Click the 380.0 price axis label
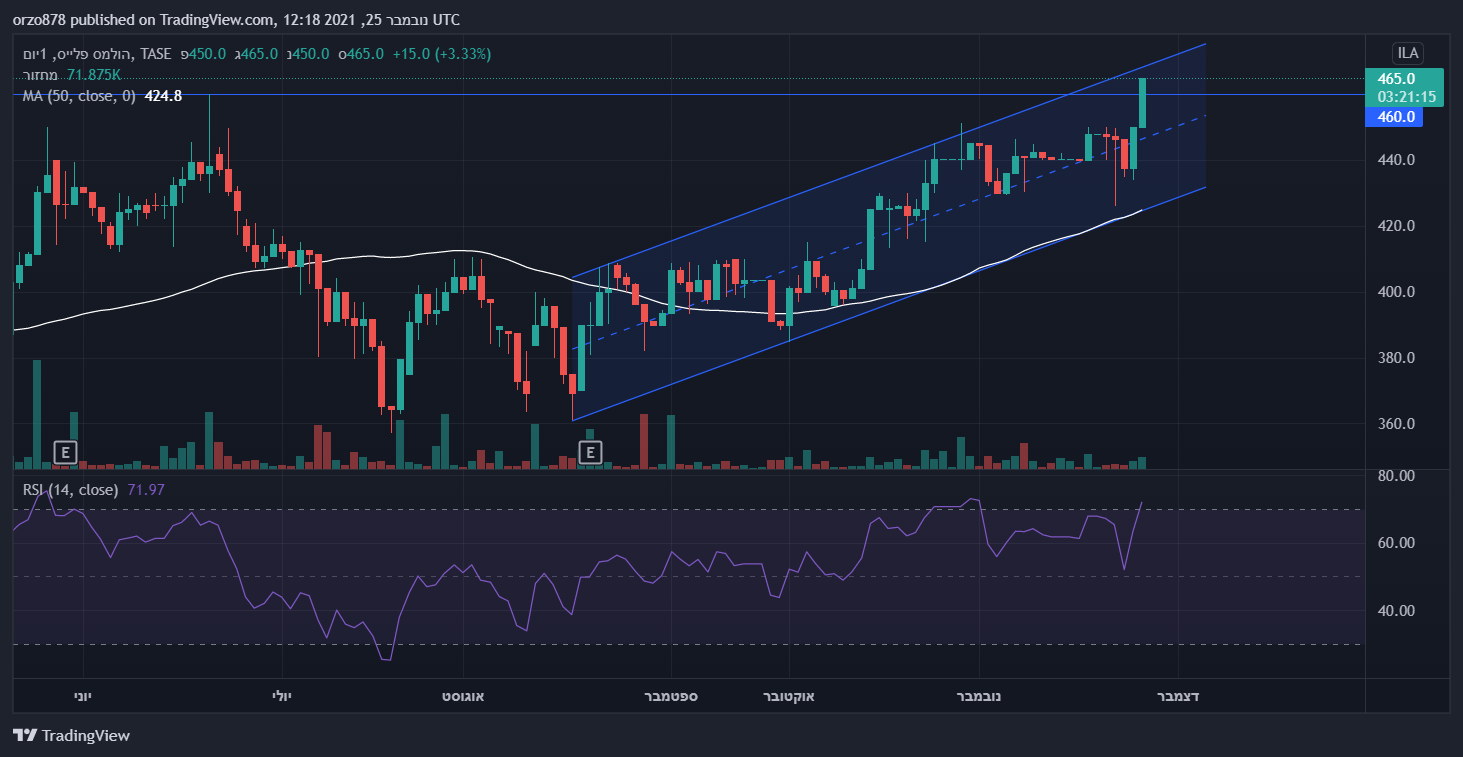The image size is (1463, 757). [1395, 358]
